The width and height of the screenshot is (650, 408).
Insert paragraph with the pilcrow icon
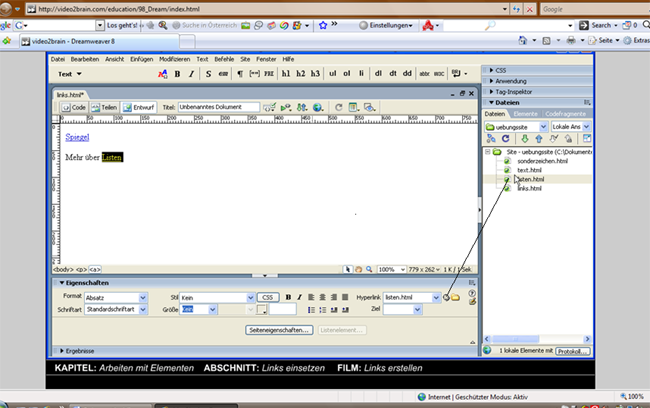(240, 74)
